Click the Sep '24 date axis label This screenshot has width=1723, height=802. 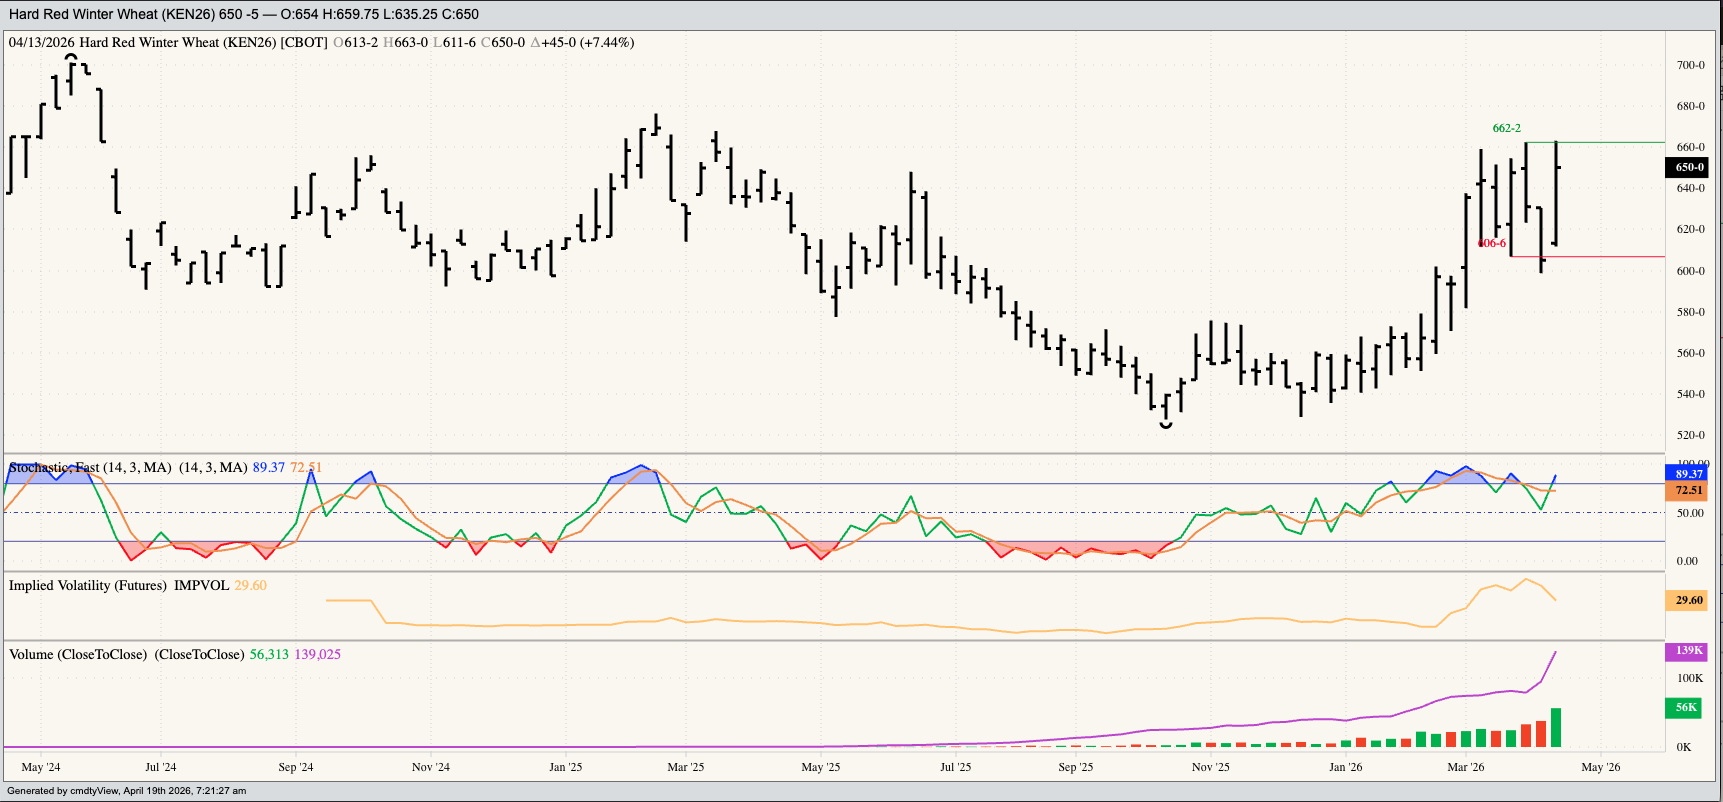(295, 767)
